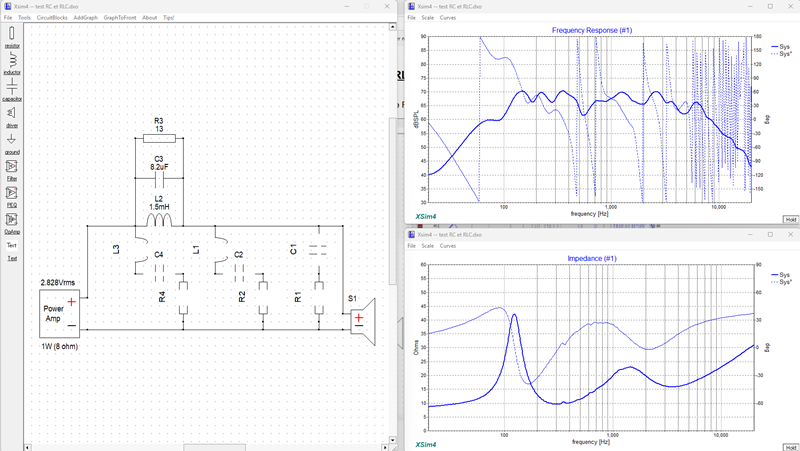Click the C2 capacitor in schematic
The height and width of the screenshot is (451, 800).
[x=239, y=273]
